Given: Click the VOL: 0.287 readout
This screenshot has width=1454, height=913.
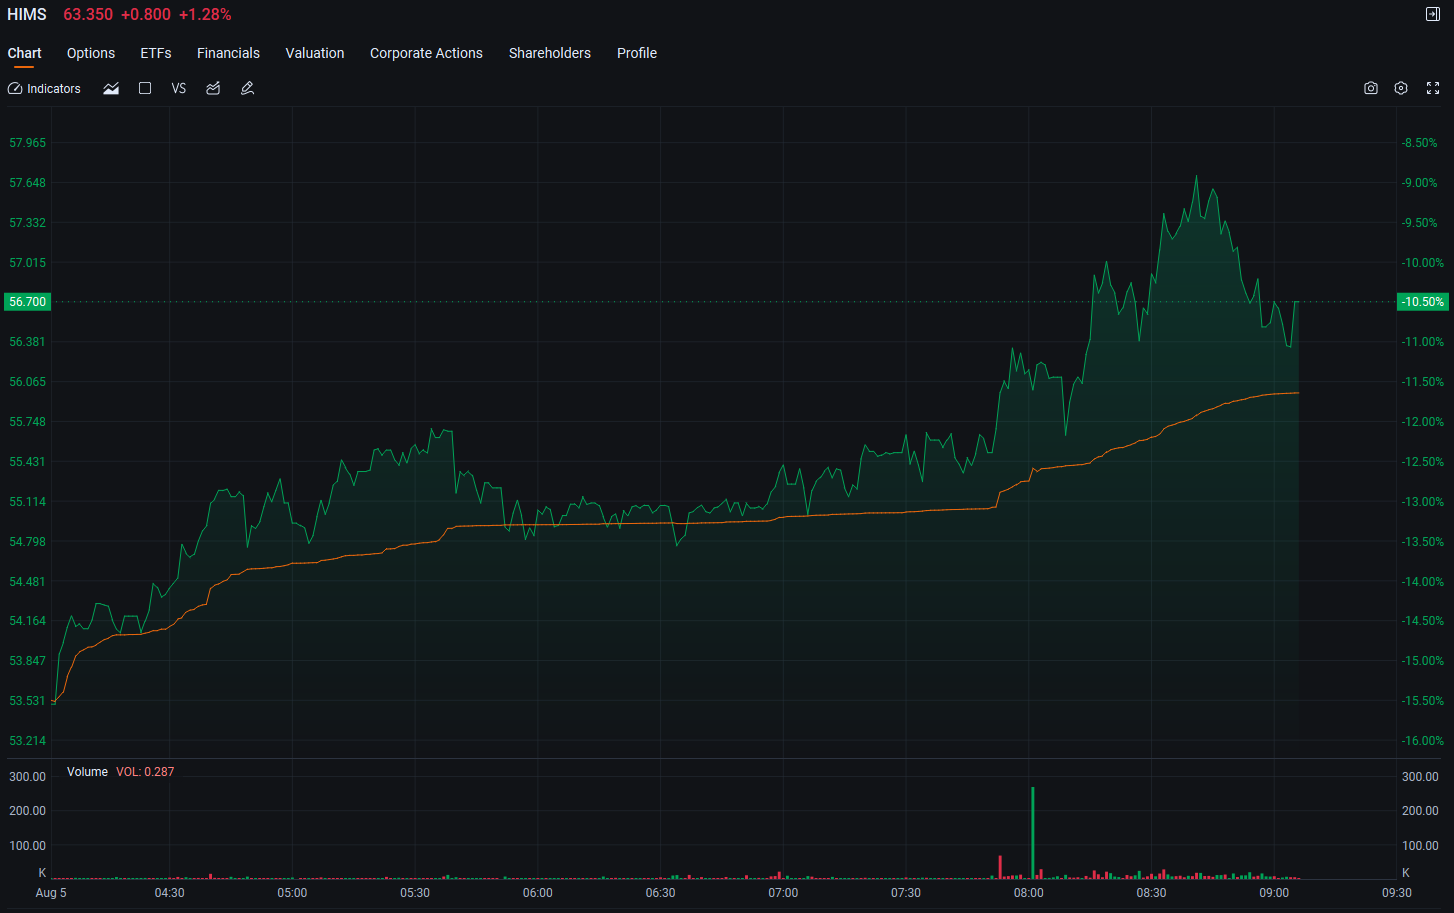Looking at the screenshot, I should (x=145, y=772).
